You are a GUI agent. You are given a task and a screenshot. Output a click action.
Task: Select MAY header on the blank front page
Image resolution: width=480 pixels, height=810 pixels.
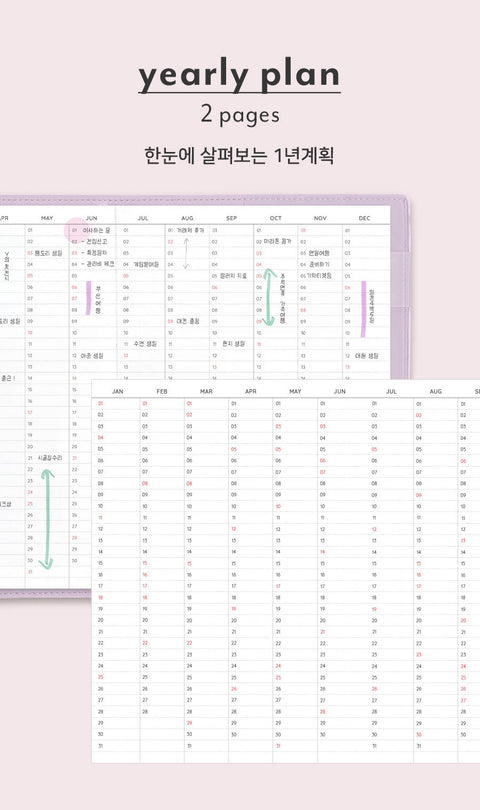pyautogui.click(x=295, y=392)
